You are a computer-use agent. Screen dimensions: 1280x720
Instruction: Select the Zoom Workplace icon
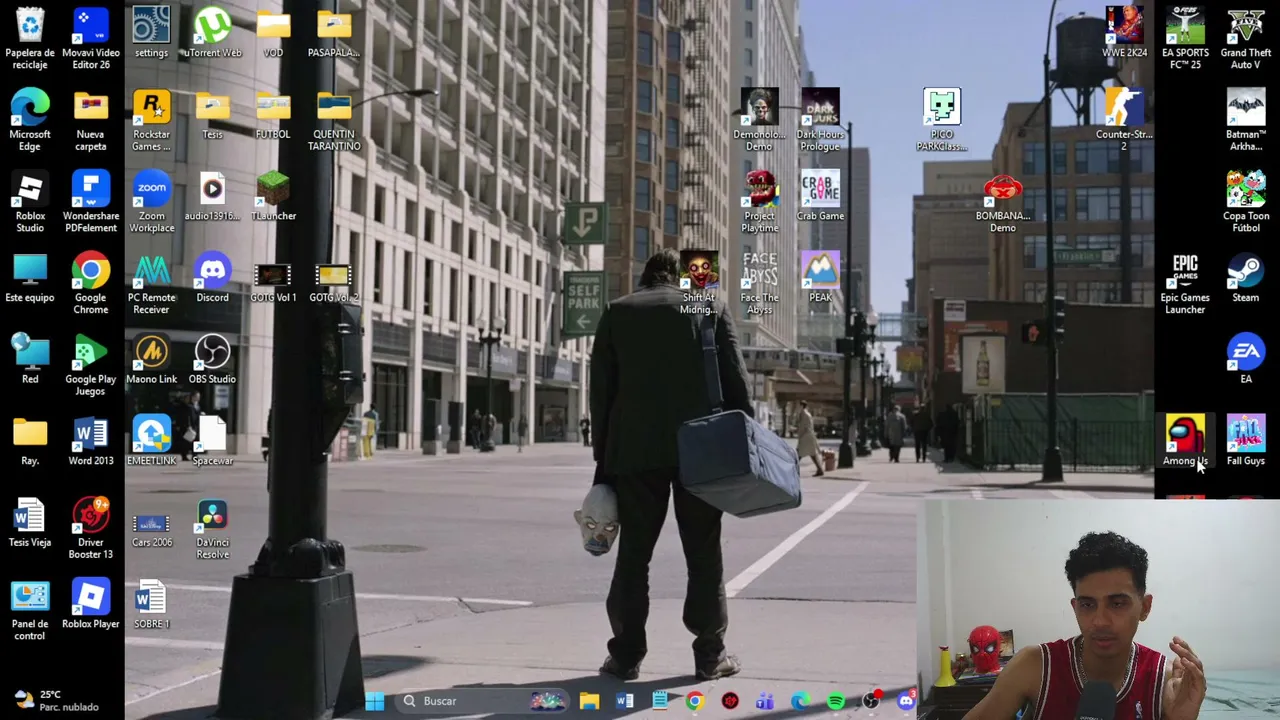(151, 202)
